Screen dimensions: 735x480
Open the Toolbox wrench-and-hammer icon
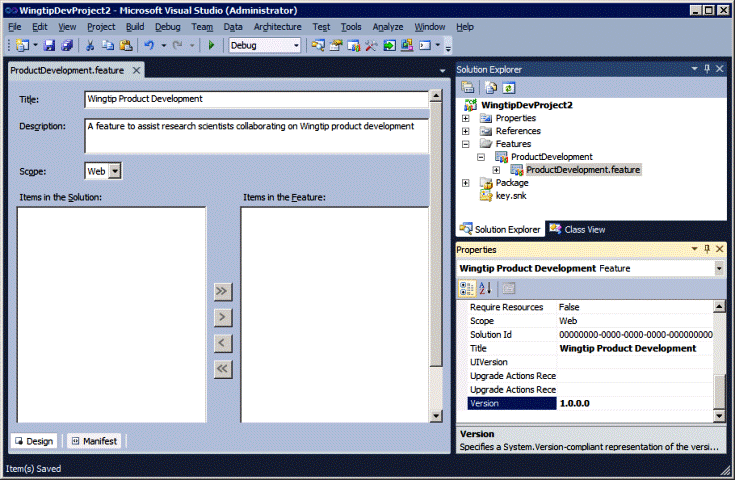[371, 45]
